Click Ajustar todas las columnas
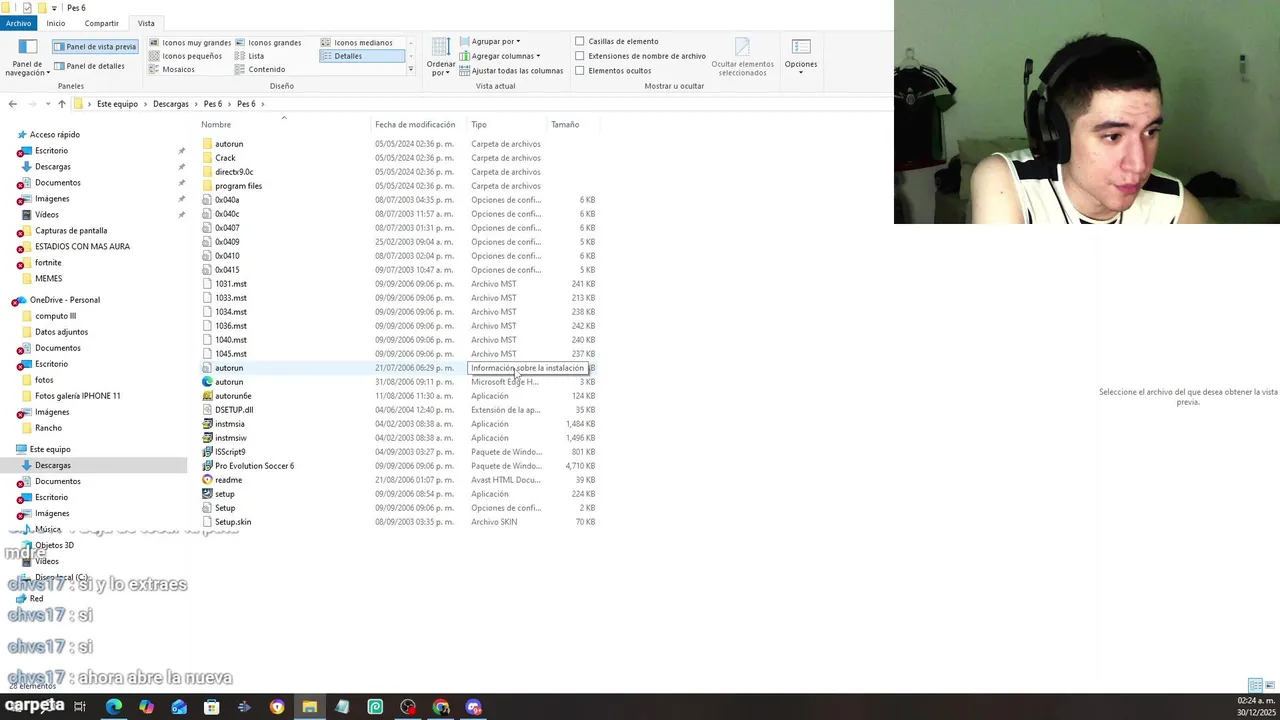 511,71
